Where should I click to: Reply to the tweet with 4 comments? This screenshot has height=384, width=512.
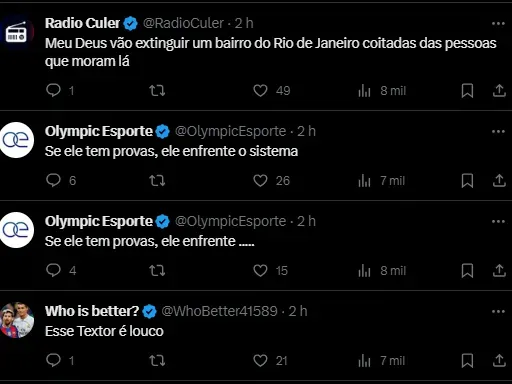pyautogui.click(x=53, y=270)
